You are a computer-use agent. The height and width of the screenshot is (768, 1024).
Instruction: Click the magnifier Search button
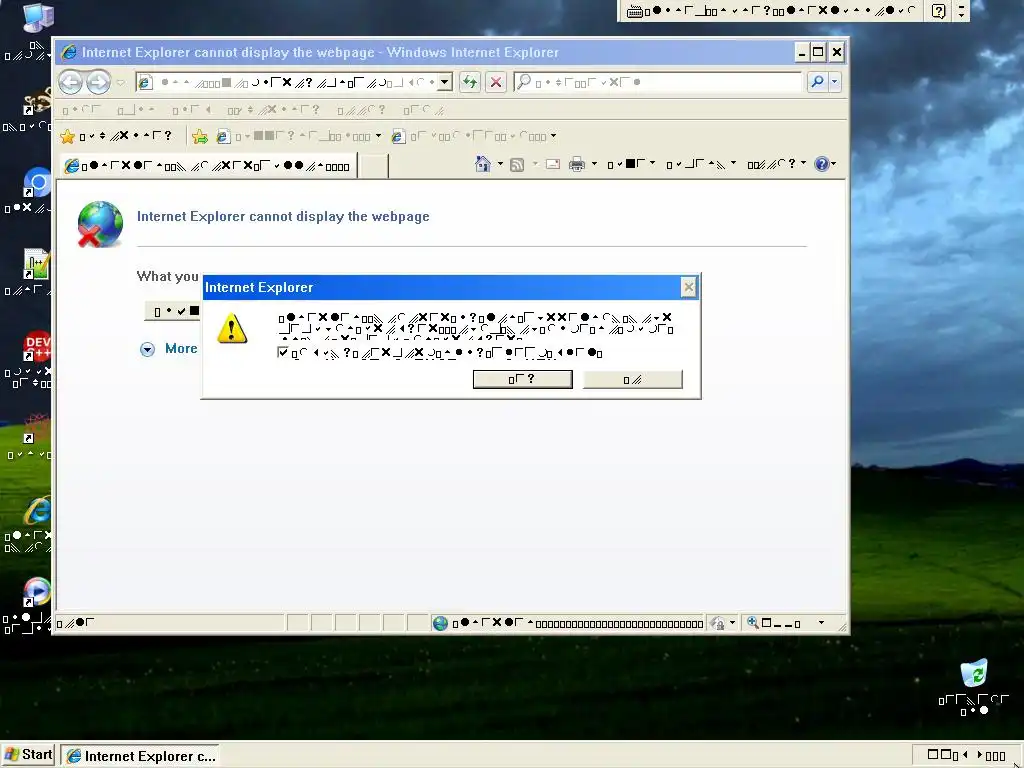(817, 82)
